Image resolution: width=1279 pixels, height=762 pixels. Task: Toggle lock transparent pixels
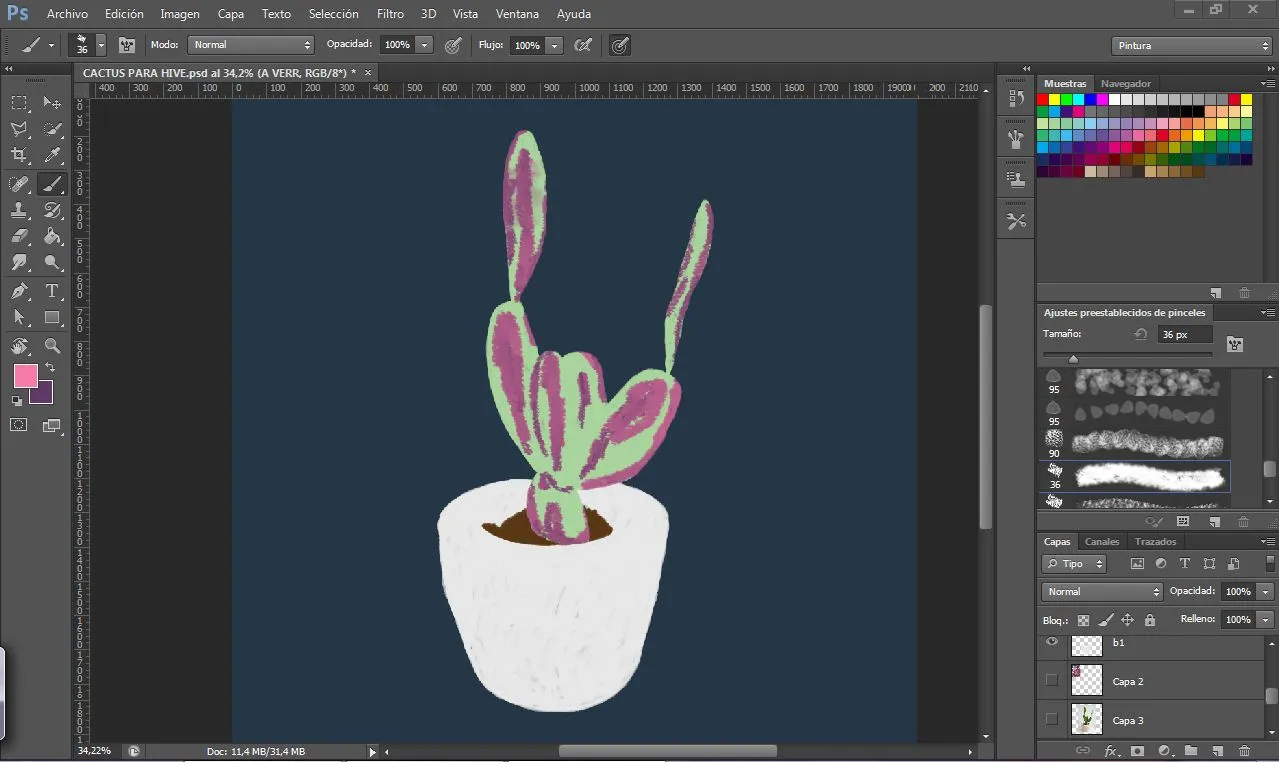(x=1083, y=620)
